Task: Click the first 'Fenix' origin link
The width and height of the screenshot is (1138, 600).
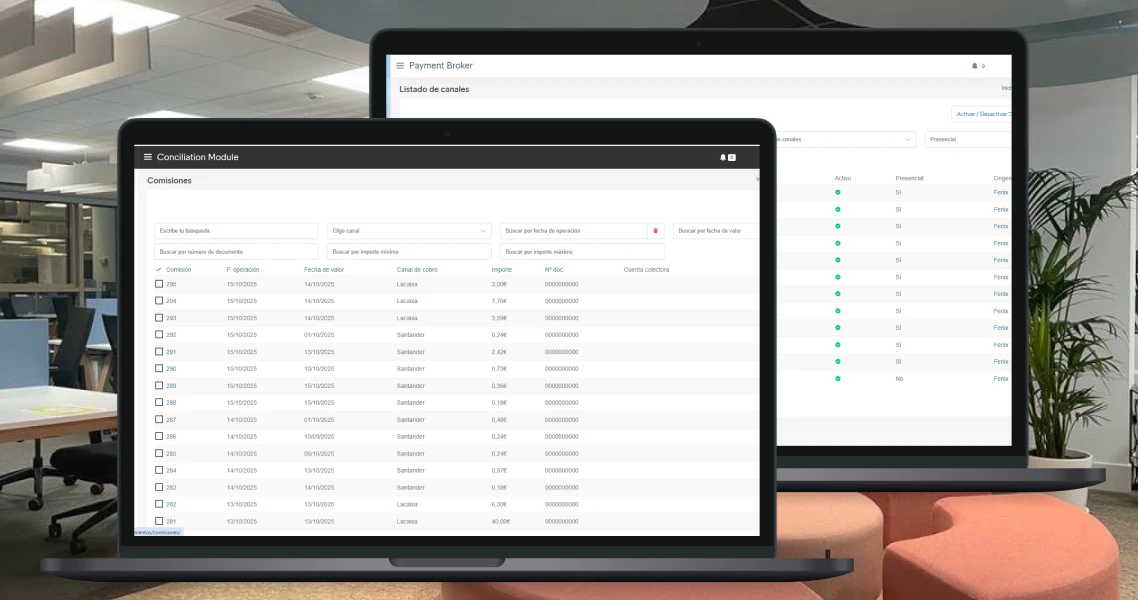Action: click(x=1000, y=192)
